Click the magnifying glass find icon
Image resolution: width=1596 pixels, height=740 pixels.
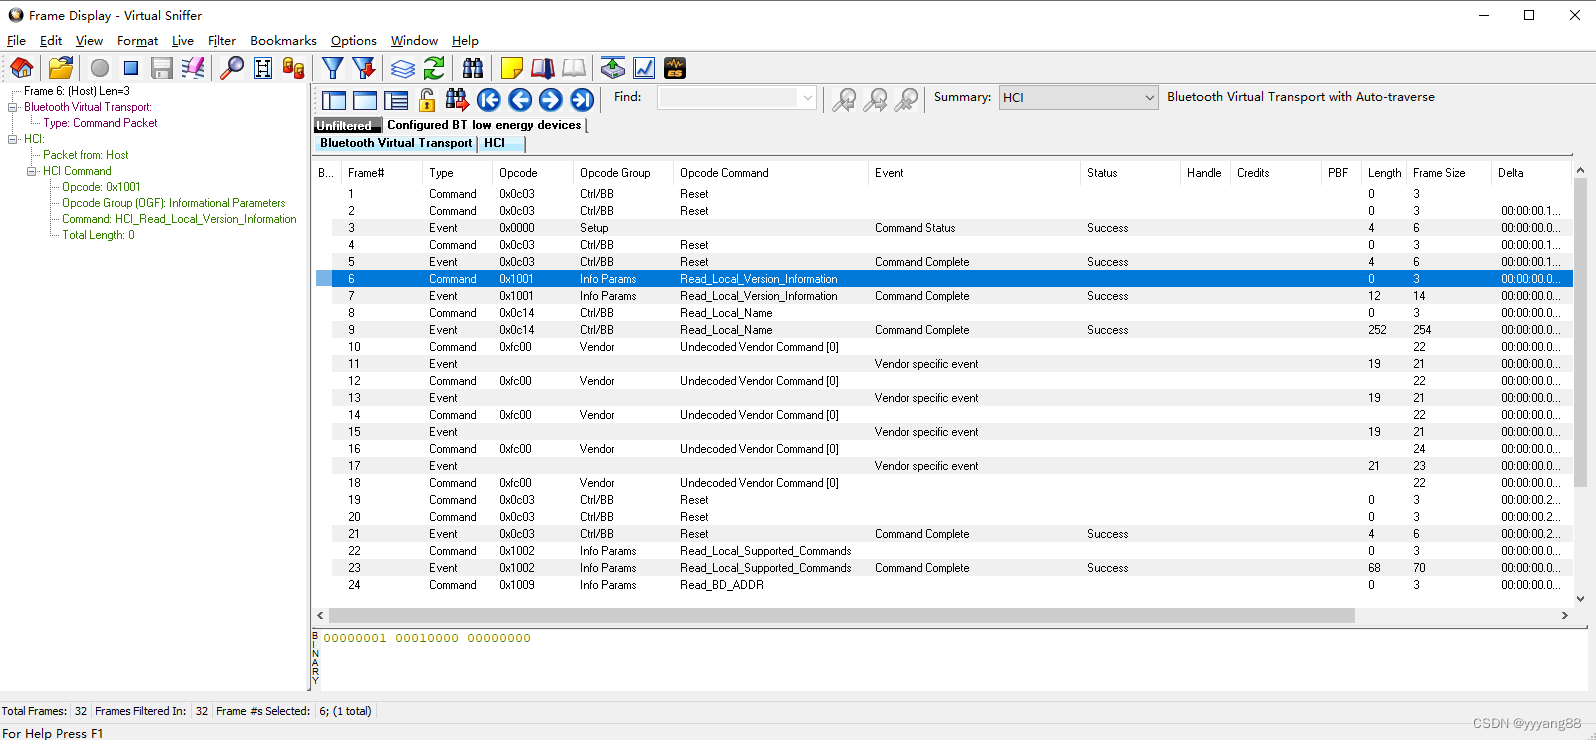[x=232, y=68]
